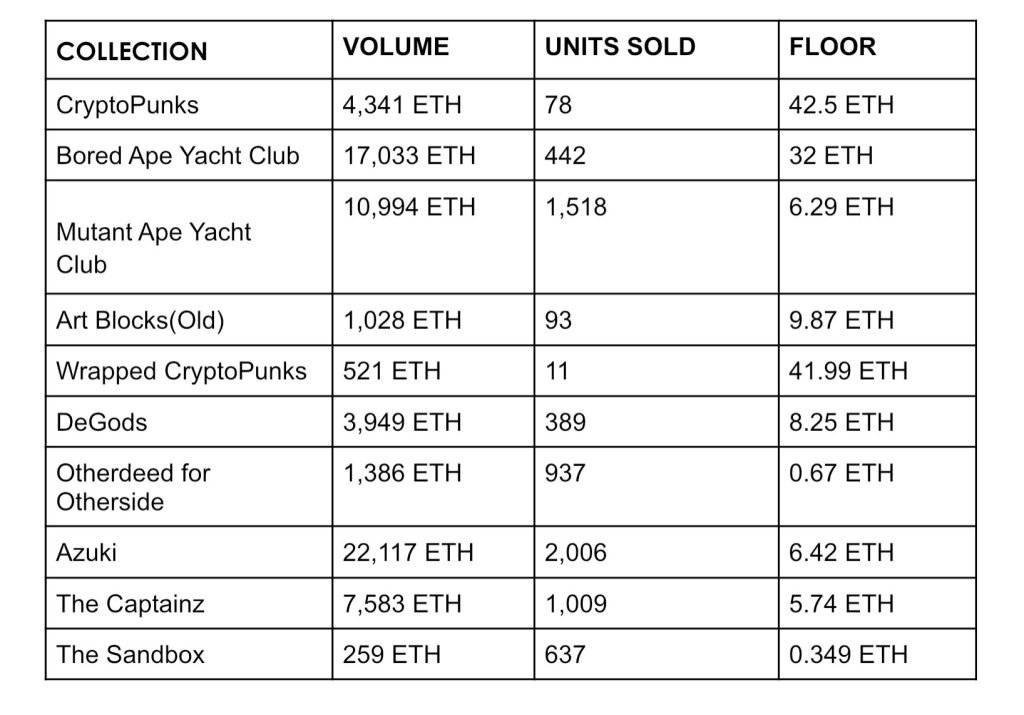Image resolution: width=1024 pixels, height=715 pixels.
Task: Select the 17,033 ETH volume cell
Action: [409, 156]
